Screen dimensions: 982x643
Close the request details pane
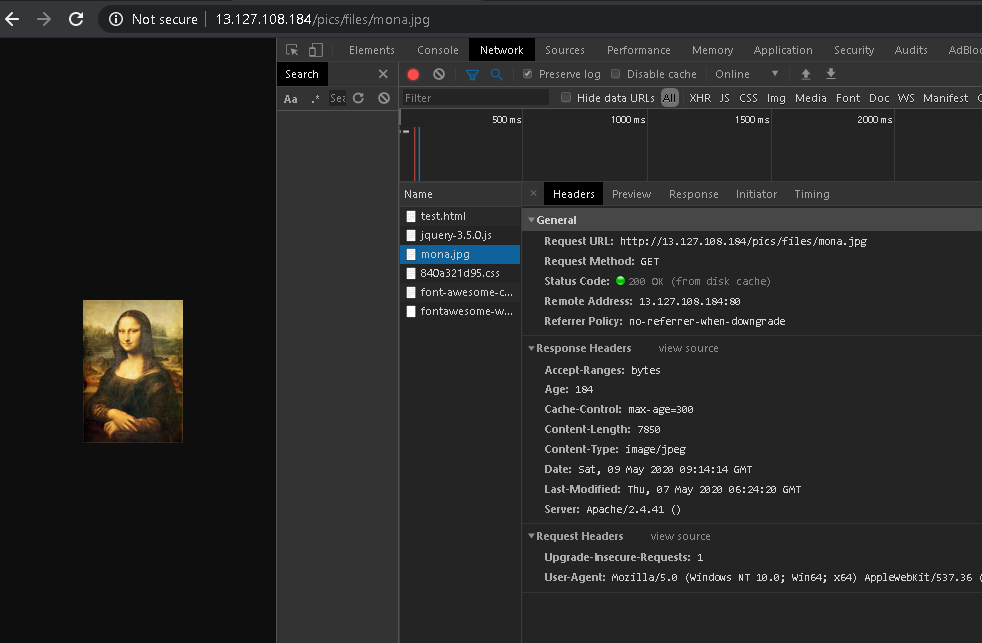(533, 193)
